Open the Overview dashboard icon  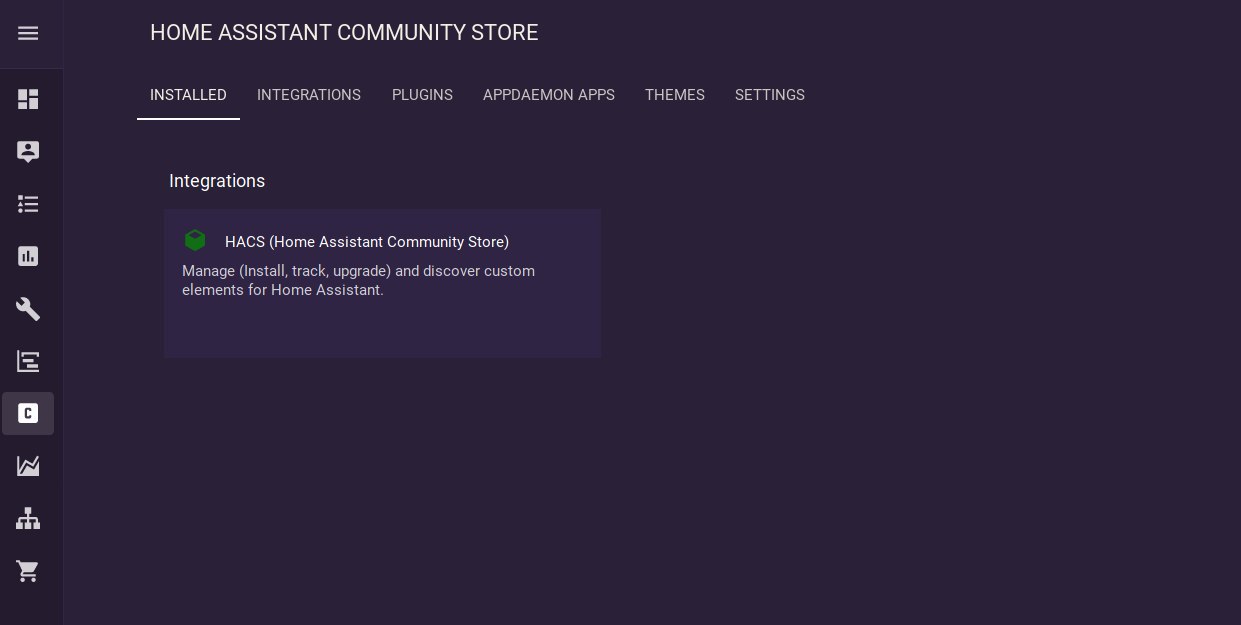click(x=28, y=99)
